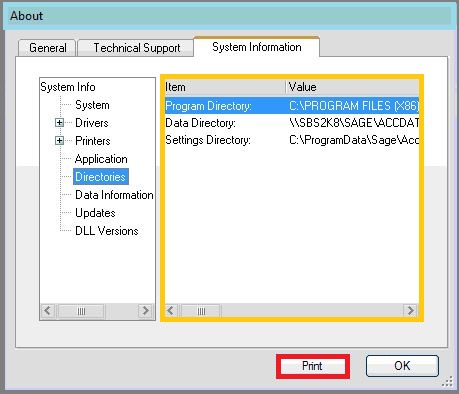Select the Data Directory row

292,123
